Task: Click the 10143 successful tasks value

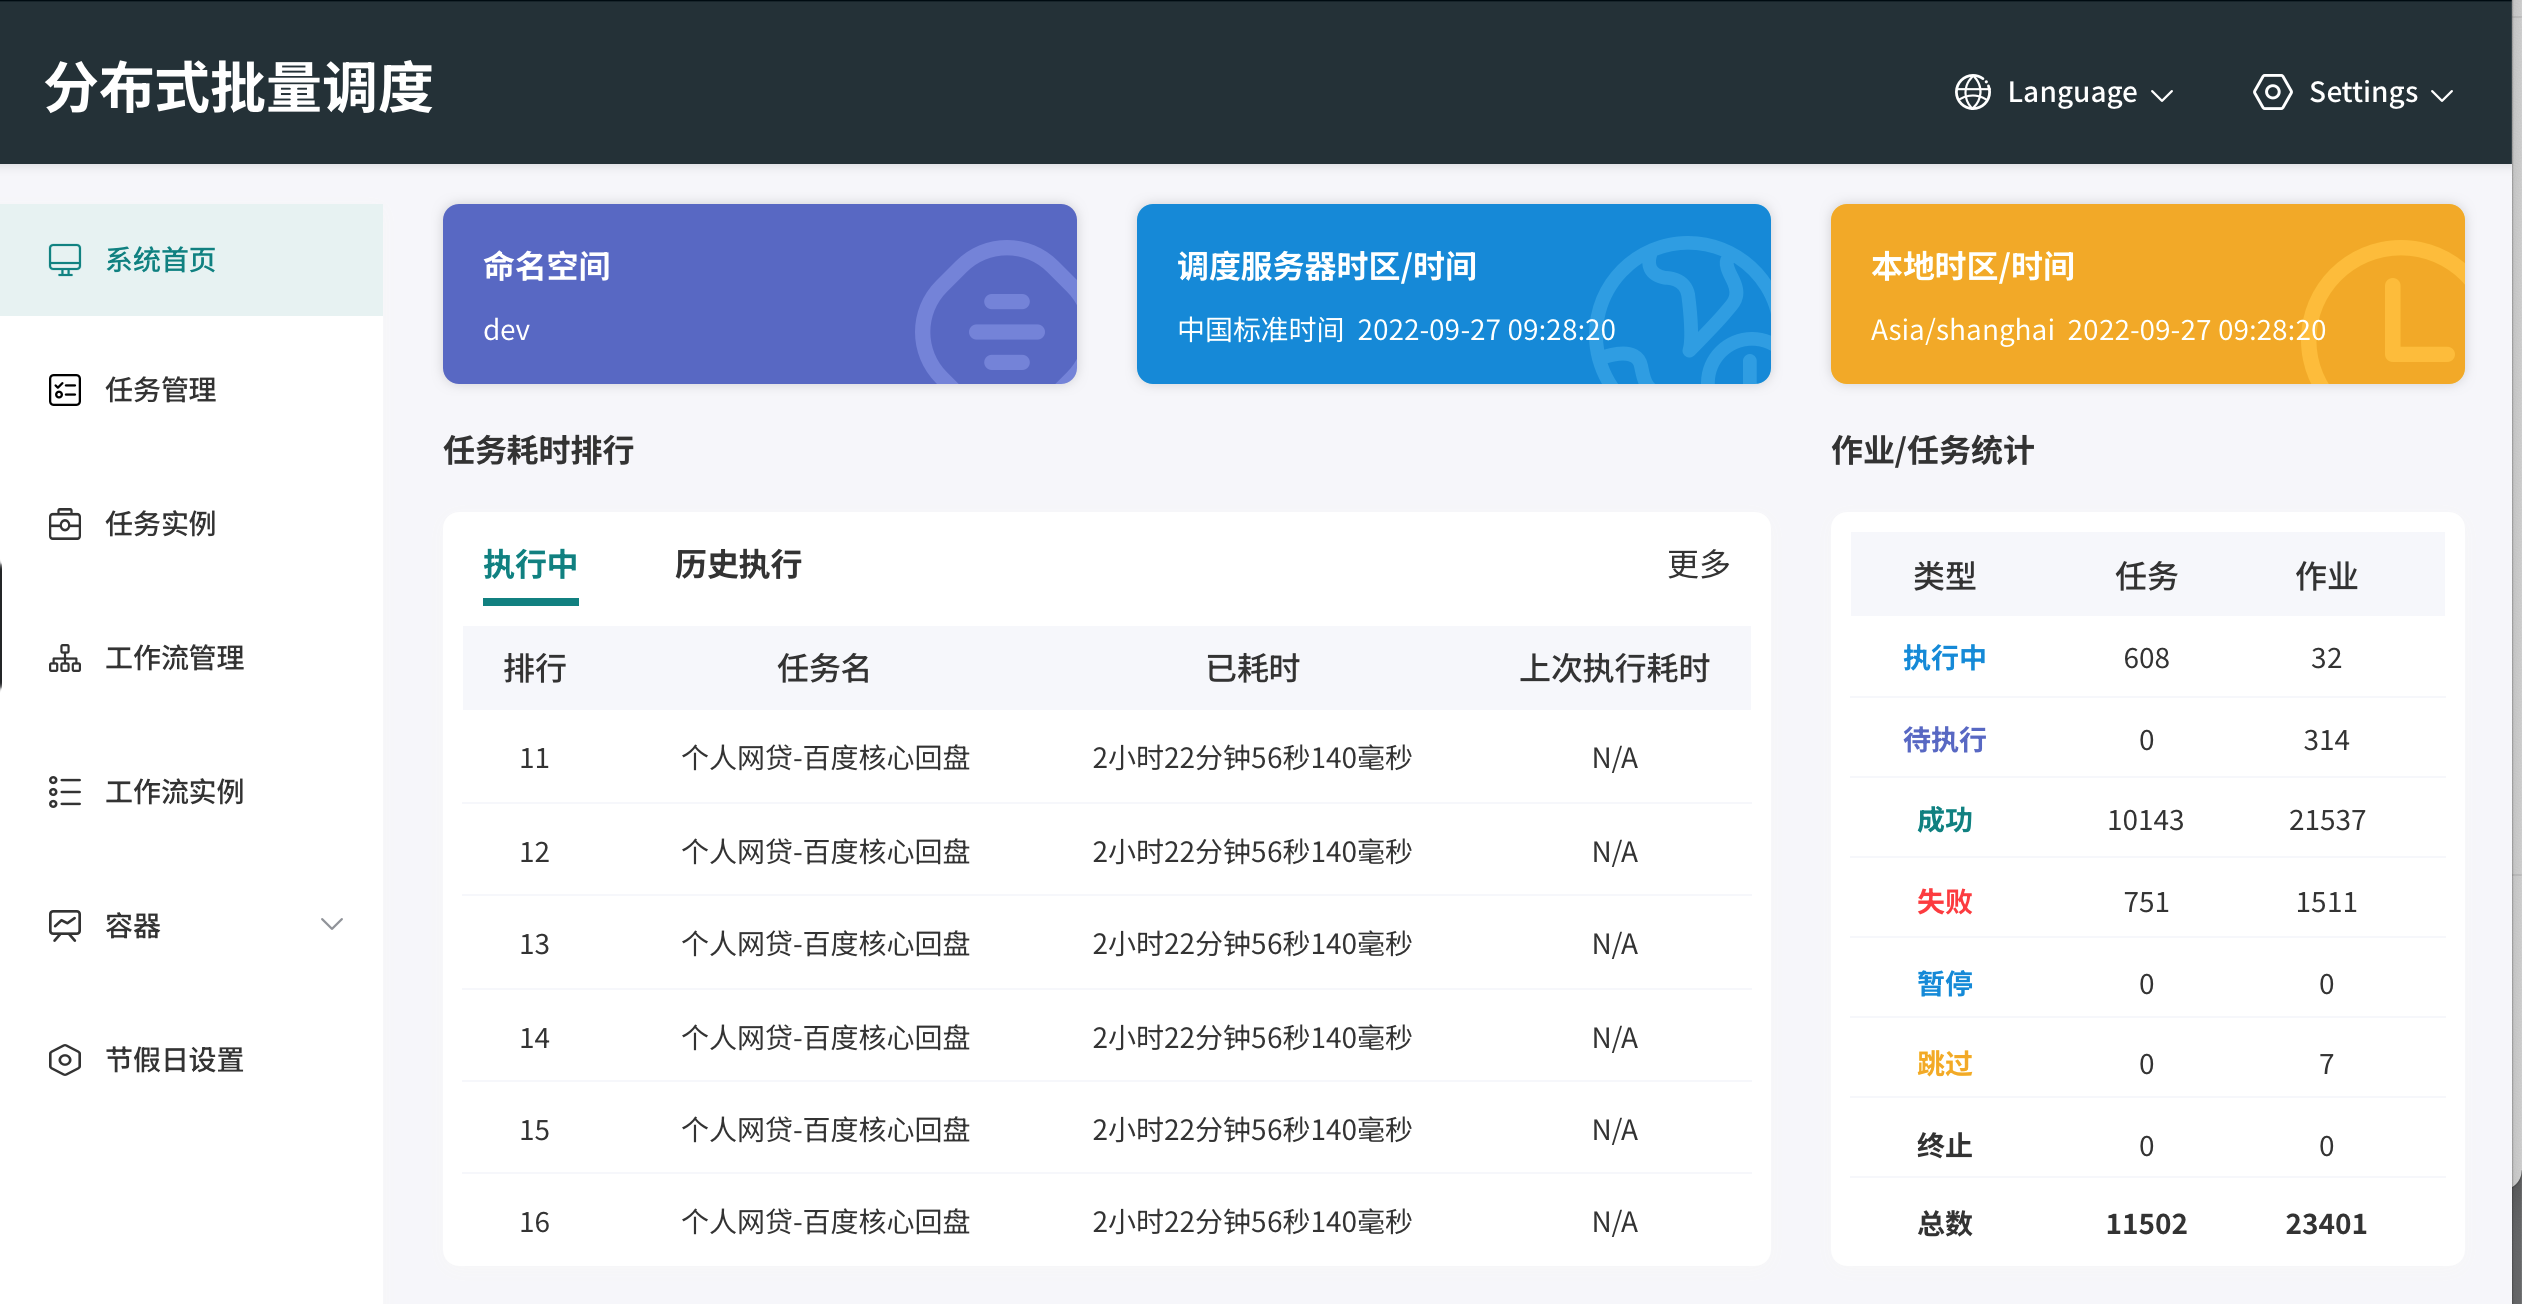Action: (x=2146, y=820)
